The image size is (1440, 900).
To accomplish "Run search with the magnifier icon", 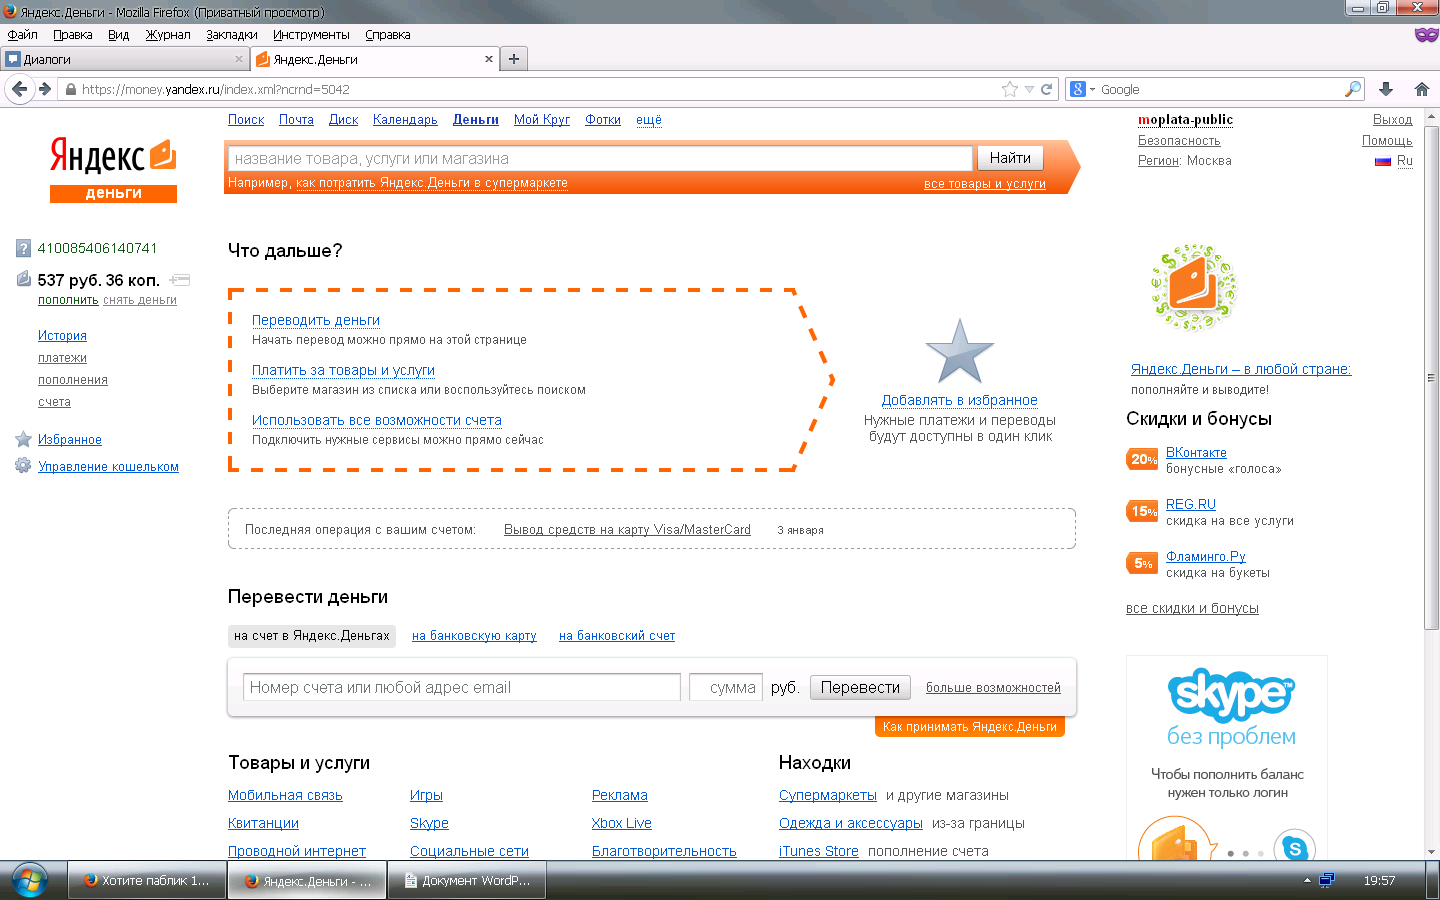I will pos(1352,89).
